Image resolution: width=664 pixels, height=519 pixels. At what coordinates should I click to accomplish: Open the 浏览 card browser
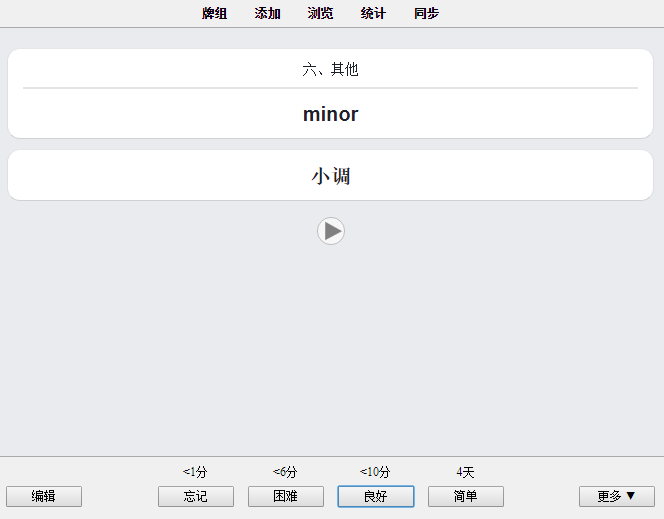[320, 14]
